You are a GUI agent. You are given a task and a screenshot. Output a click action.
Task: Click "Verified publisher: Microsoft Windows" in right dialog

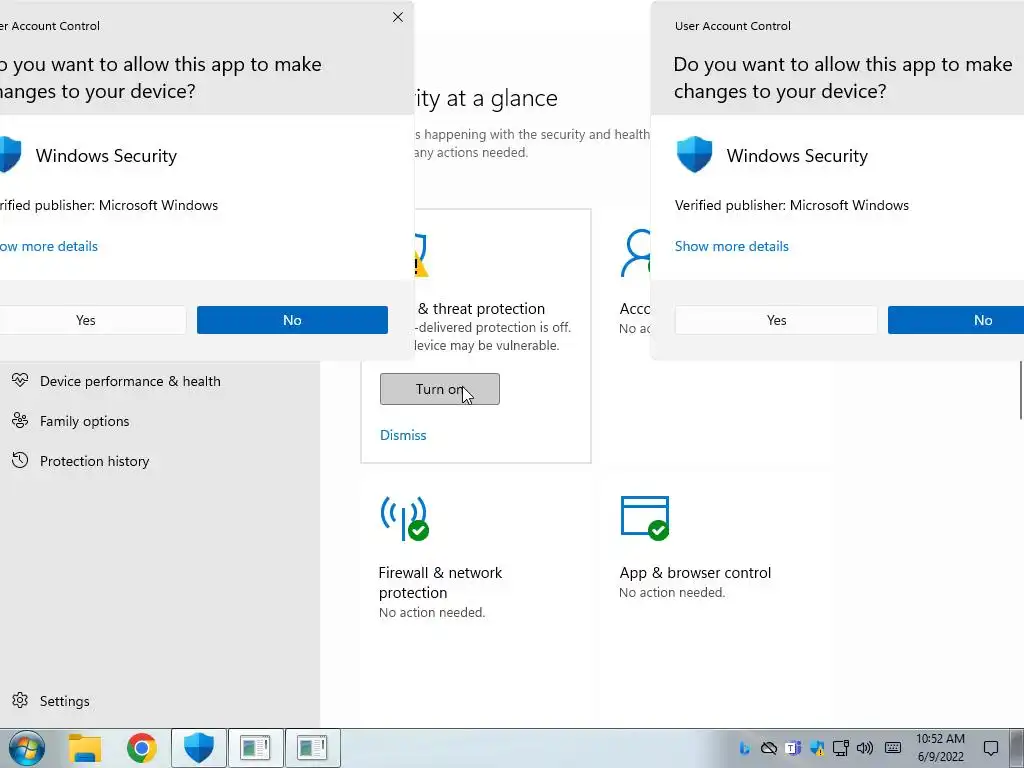(792, 205)
